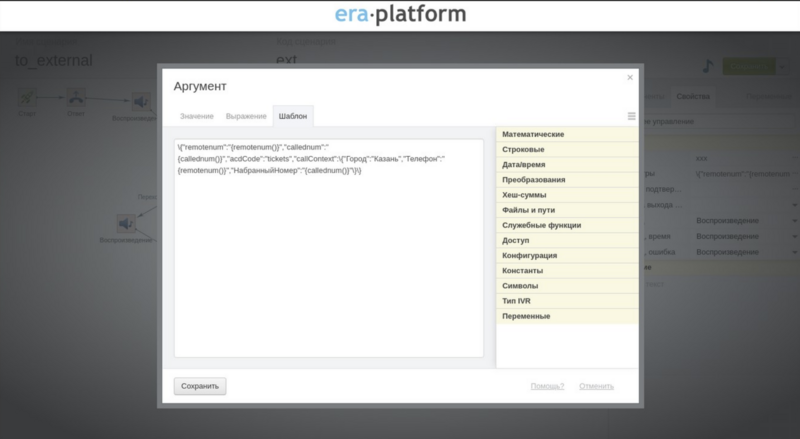Select the Шаблон tab

tap(293, 116)
